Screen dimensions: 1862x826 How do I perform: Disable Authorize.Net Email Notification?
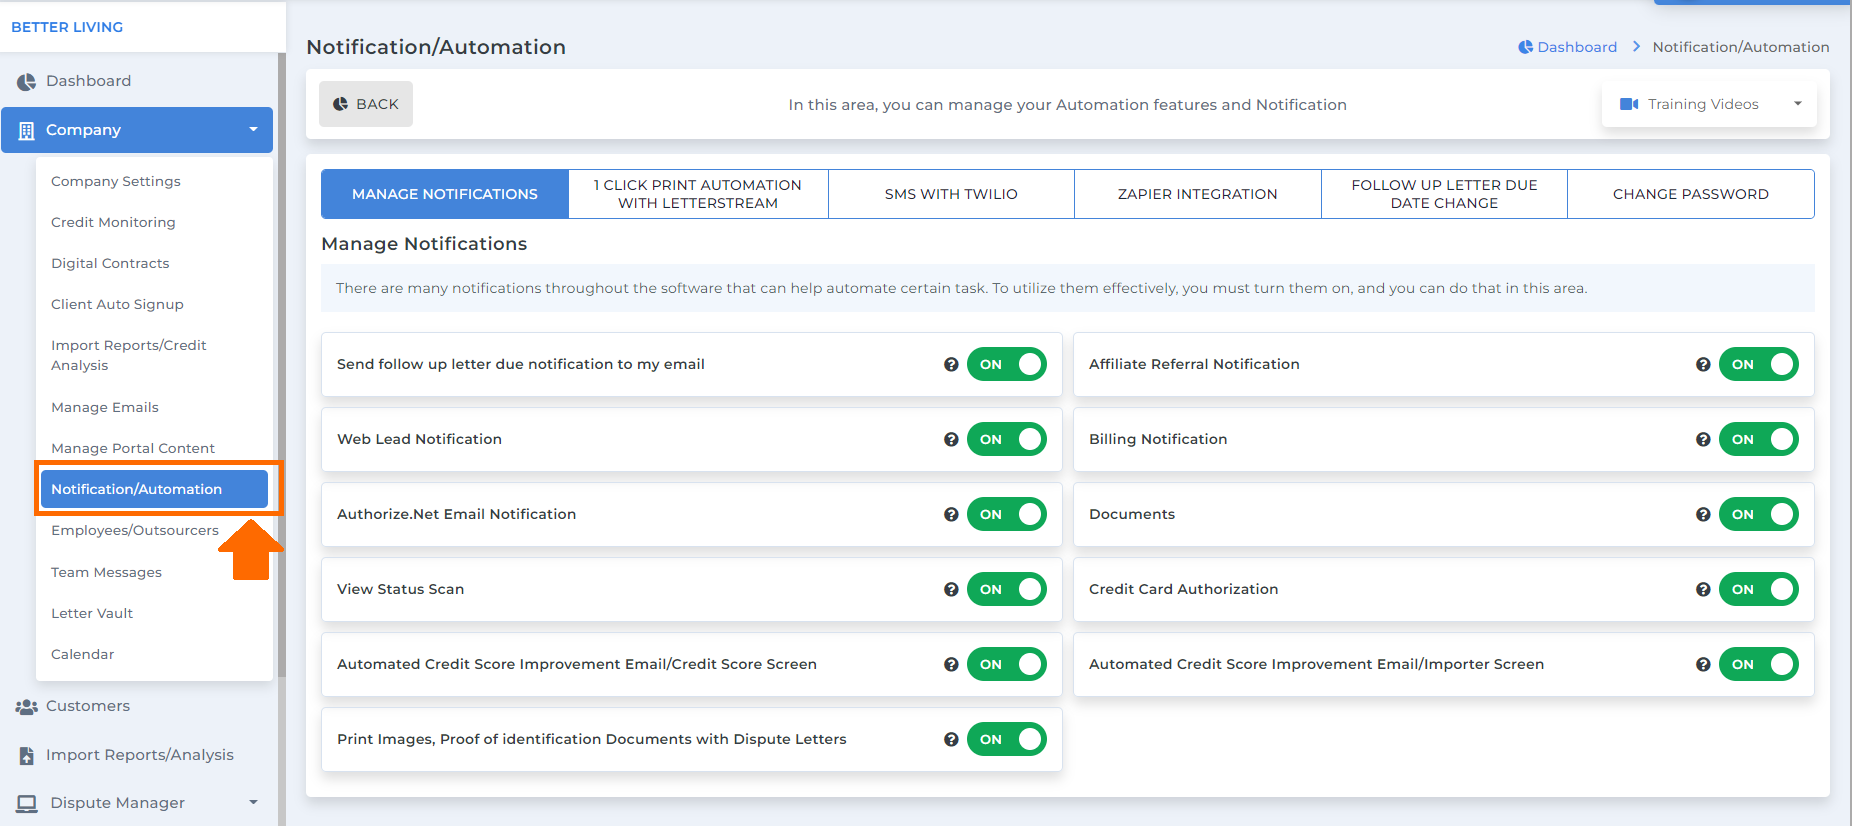click(1006, 514)
